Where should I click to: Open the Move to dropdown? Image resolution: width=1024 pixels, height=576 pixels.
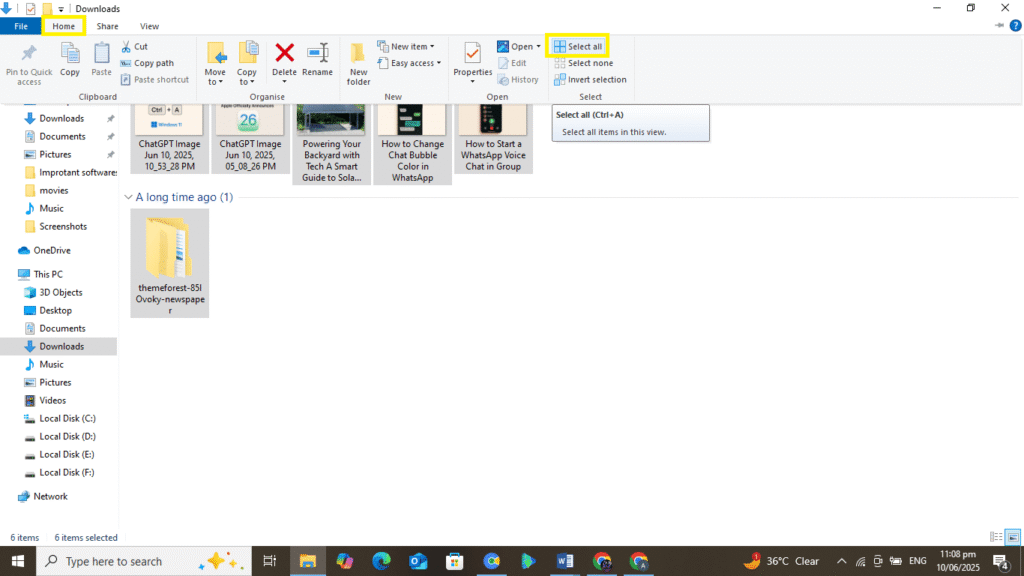coord(215,63)
